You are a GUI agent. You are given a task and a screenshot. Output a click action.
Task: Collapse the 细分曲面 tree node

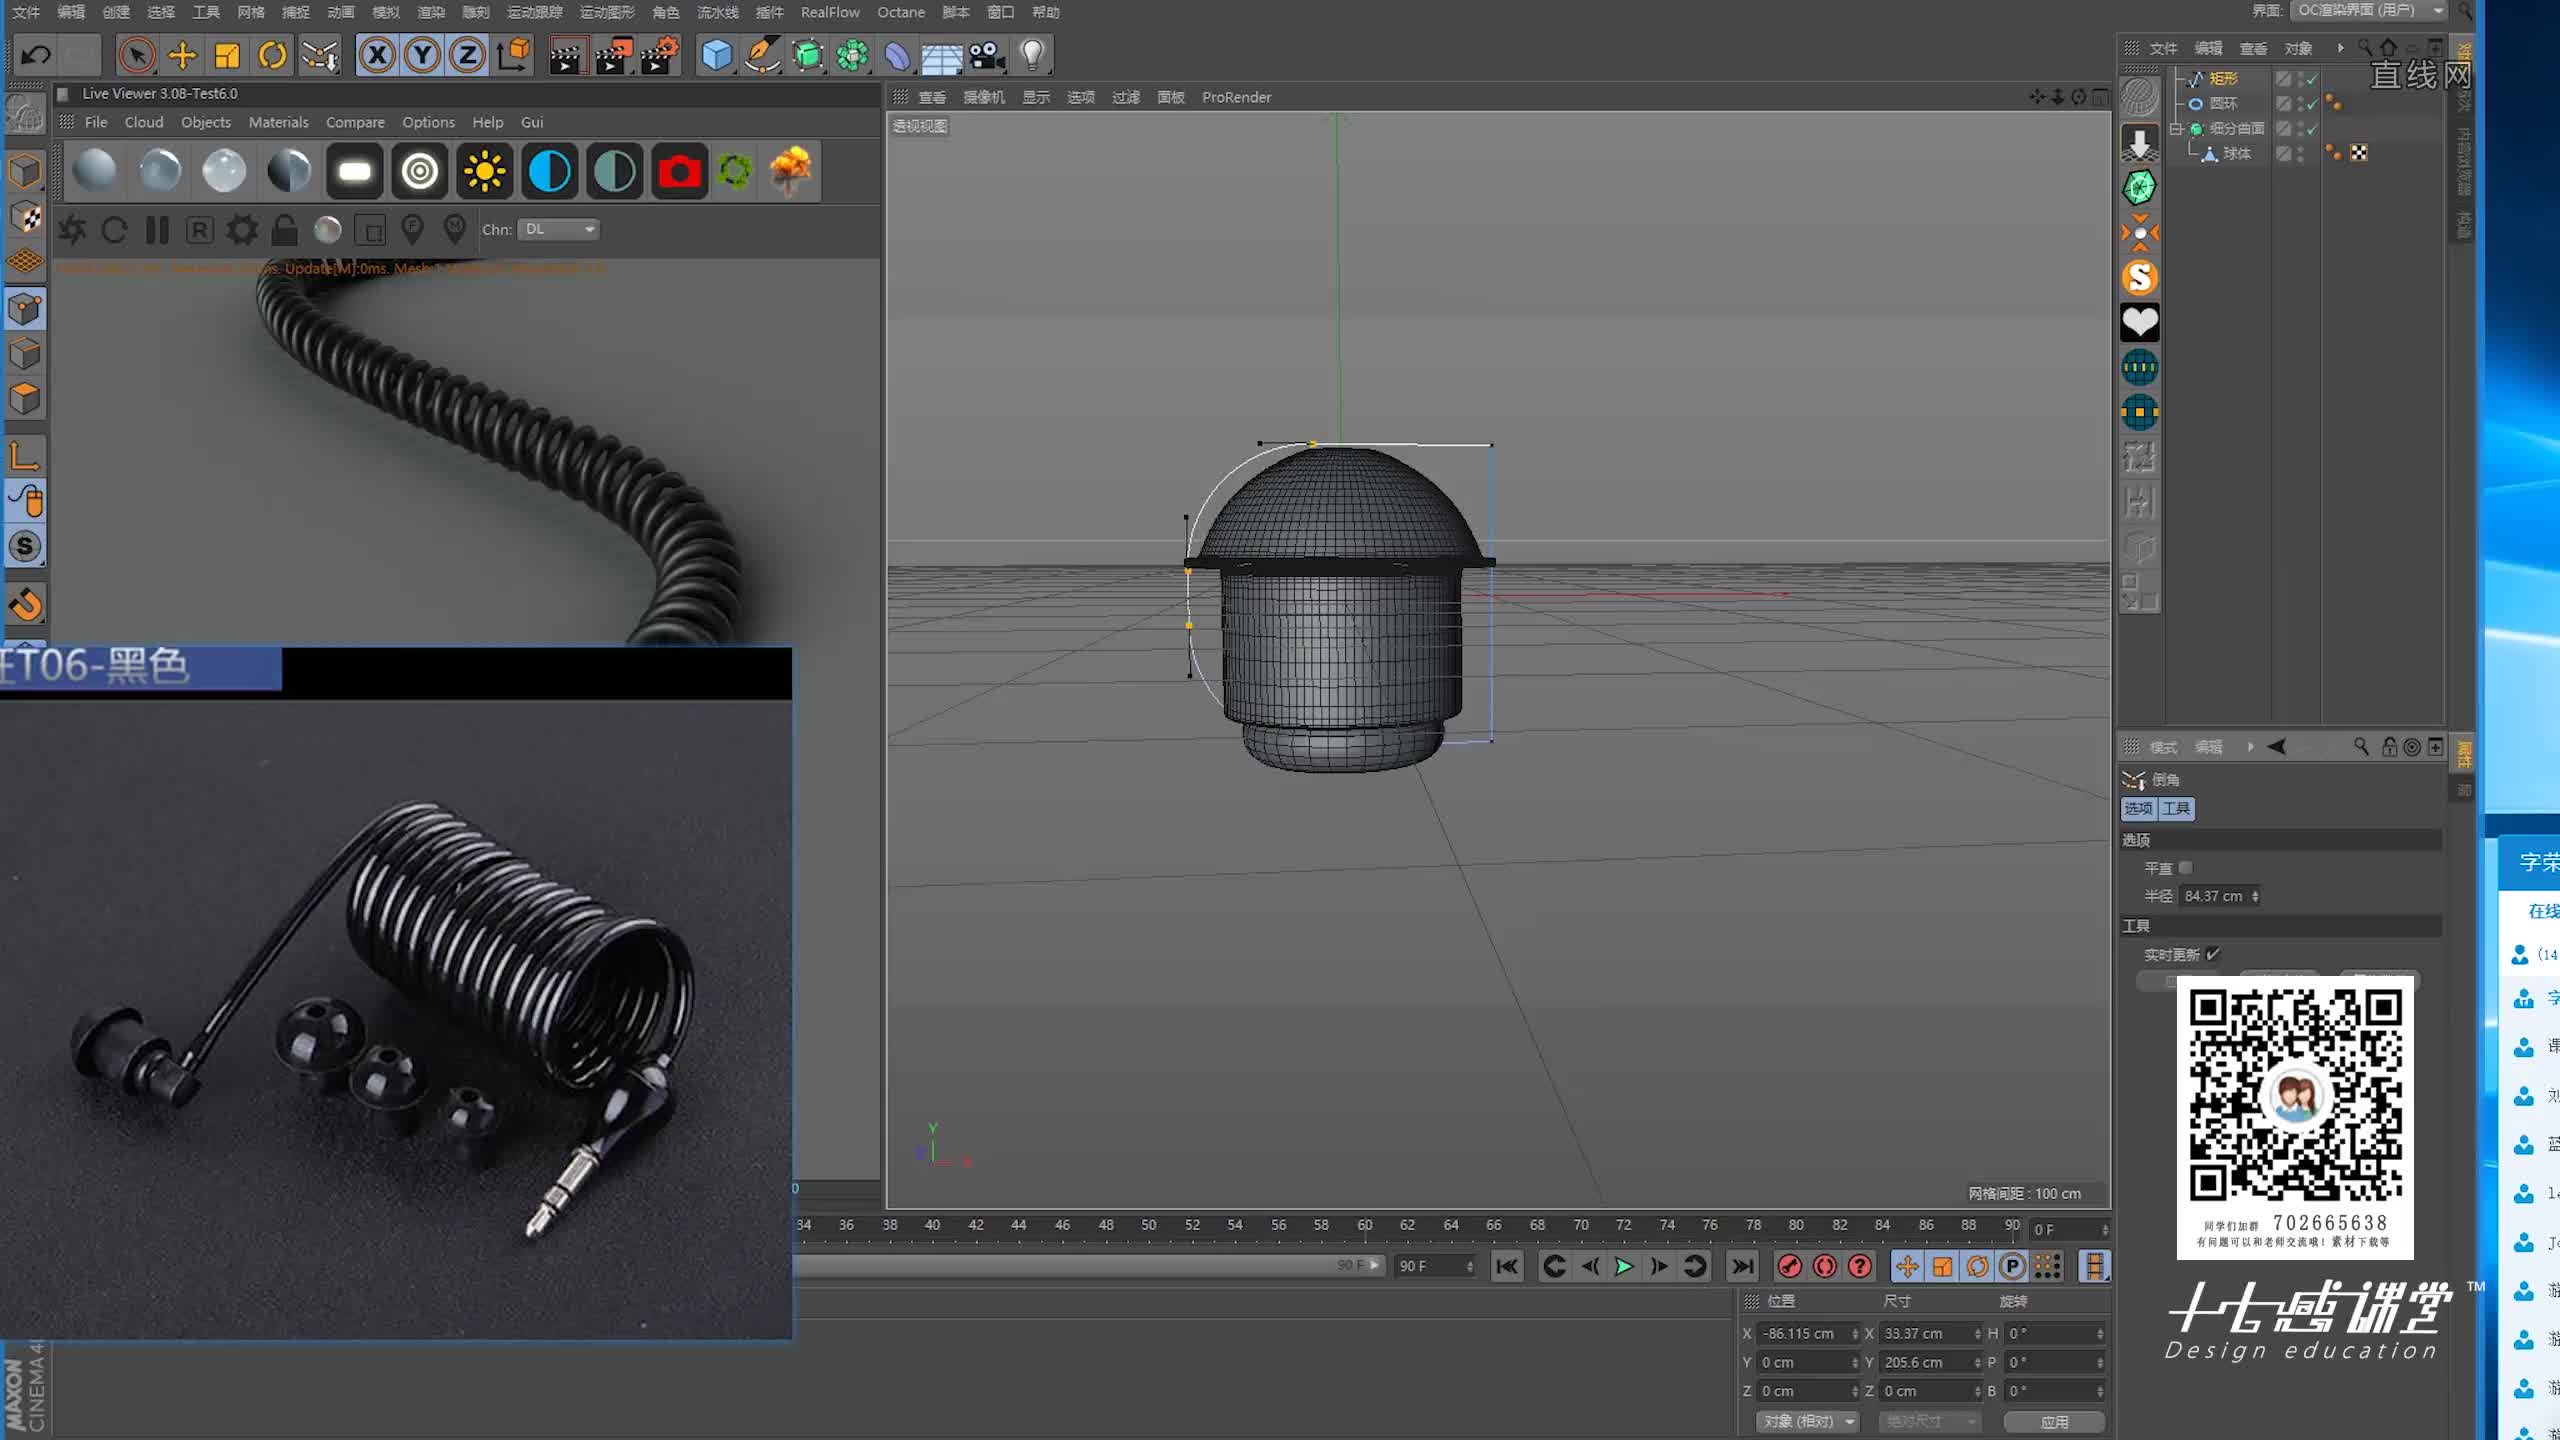[x=2175, y=129]
